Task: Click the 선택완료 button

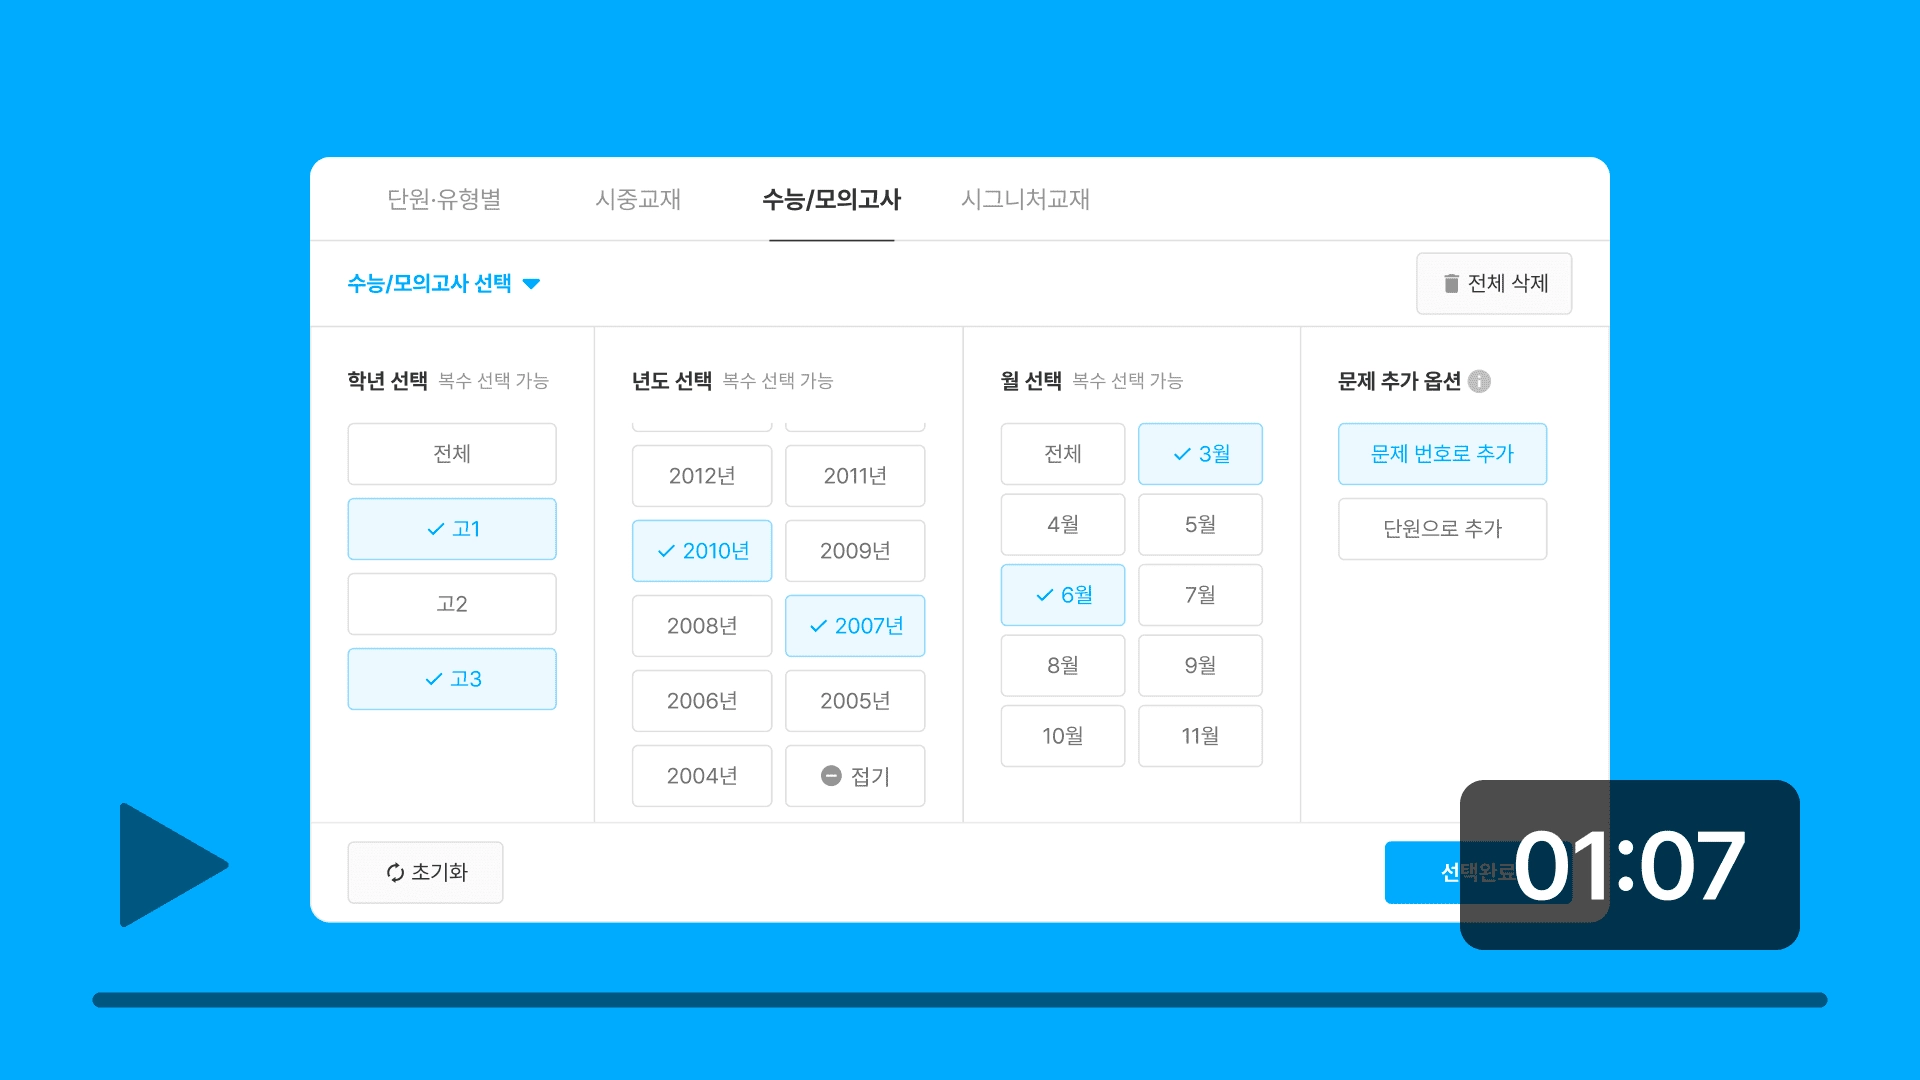Action: 1422,873
